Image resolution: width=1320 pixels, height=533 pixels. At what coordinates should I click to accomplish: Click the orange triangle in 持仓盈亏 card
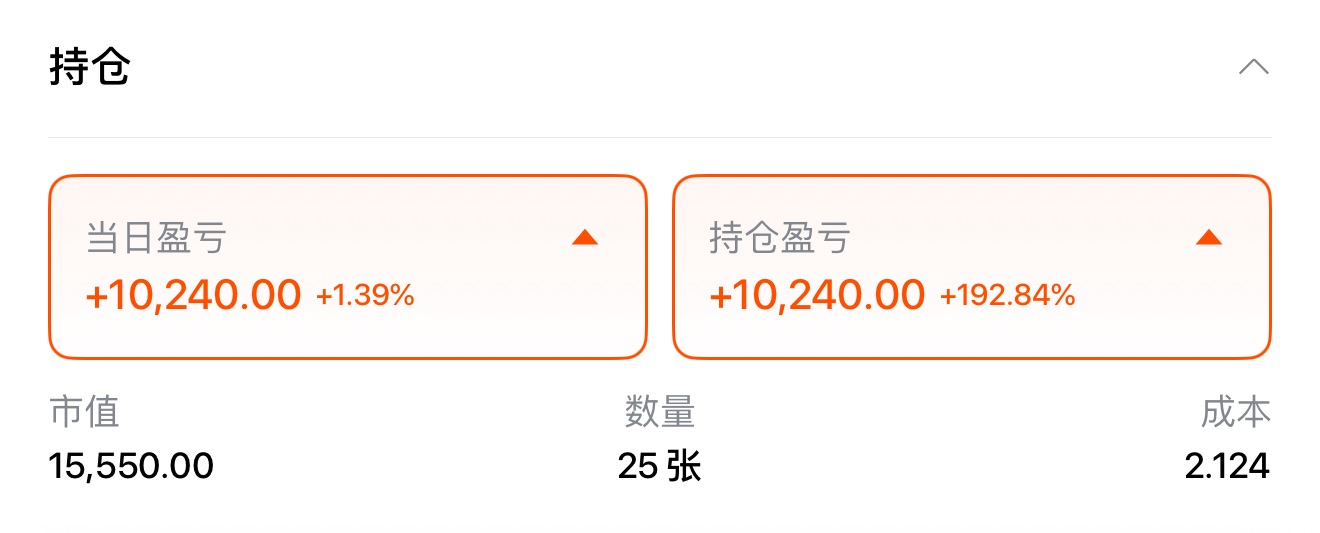click(x=1209, y=237)
